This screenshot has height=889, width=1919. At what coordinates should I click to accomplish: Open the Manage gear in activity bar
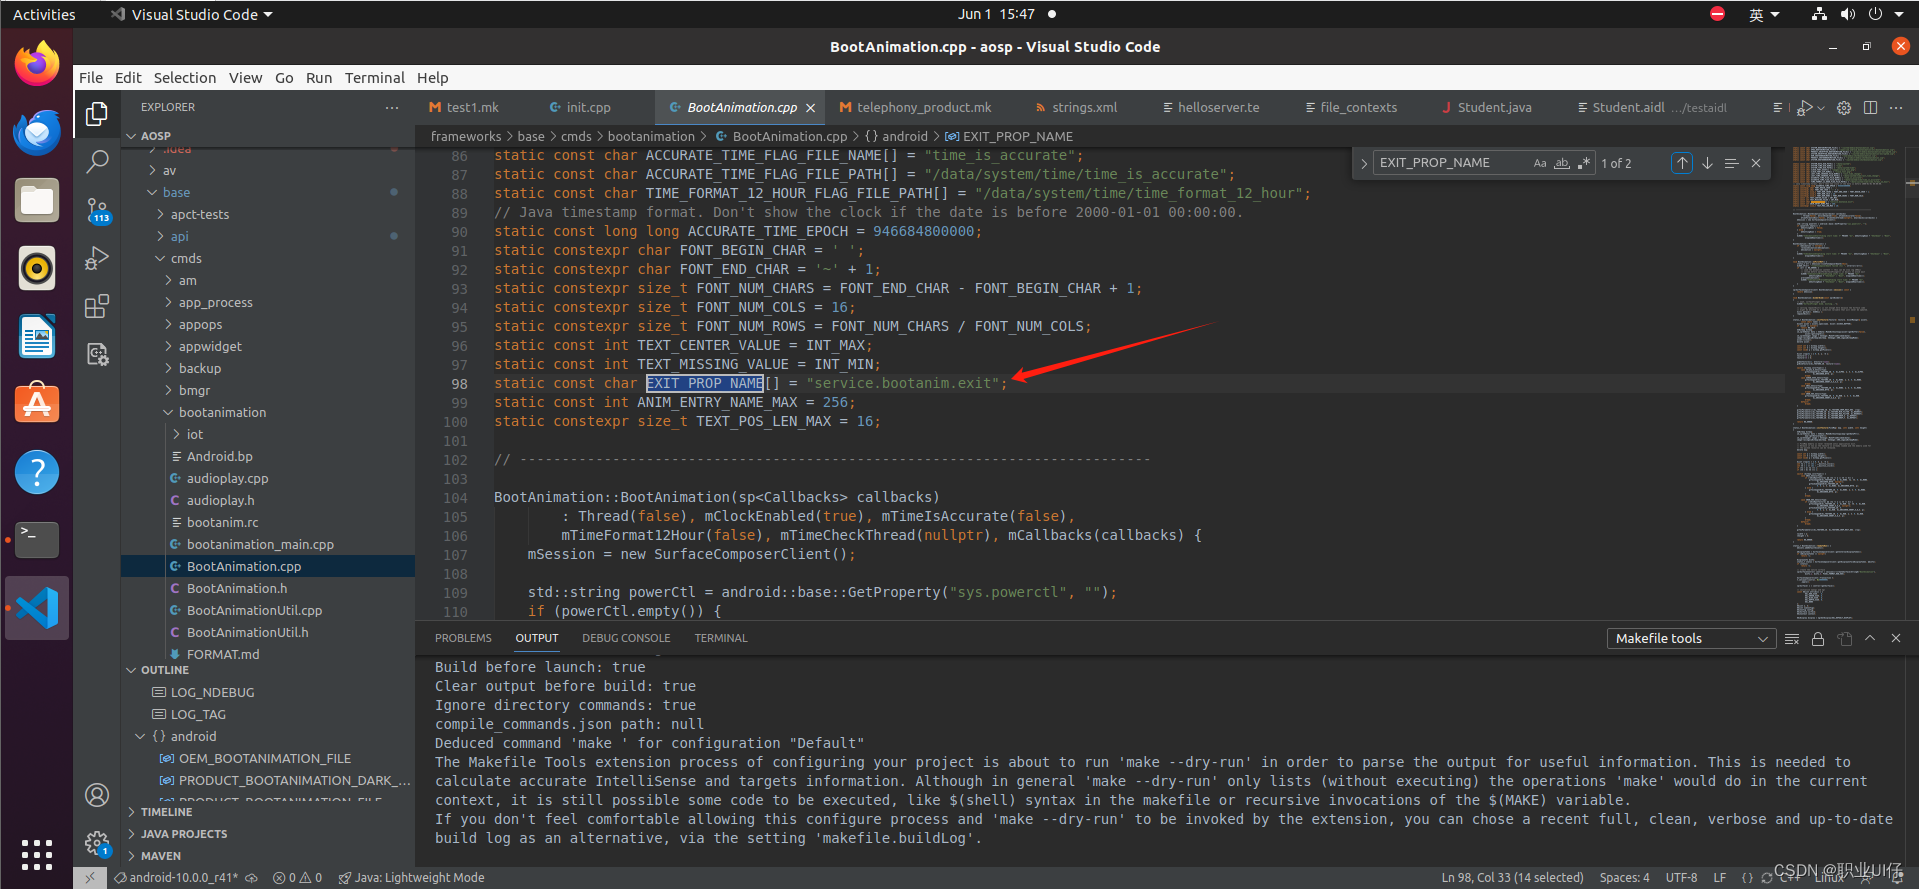click(97, 843)
